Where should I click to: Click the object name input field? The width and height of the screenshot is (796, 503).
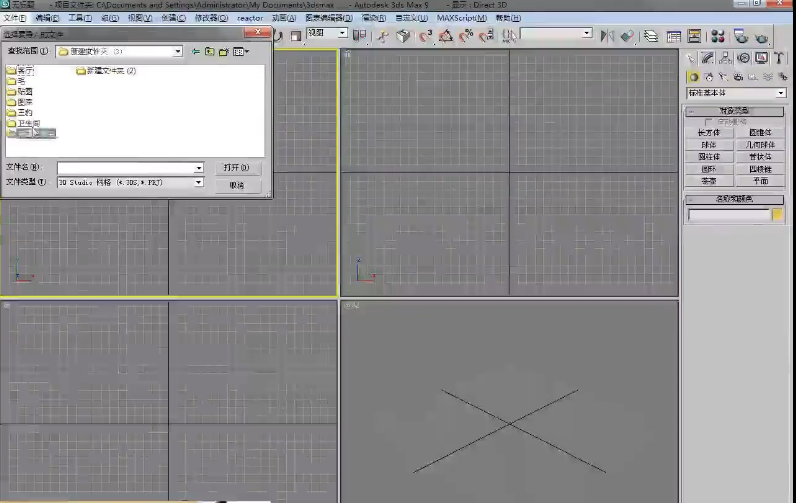point(729,215)
